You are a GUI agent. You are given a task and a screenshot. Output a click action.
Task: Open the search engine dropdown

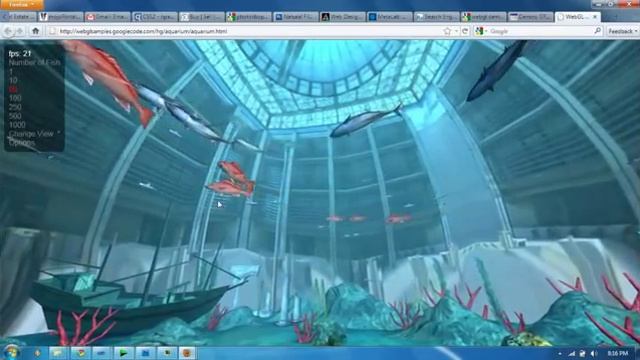coord(481,31)
